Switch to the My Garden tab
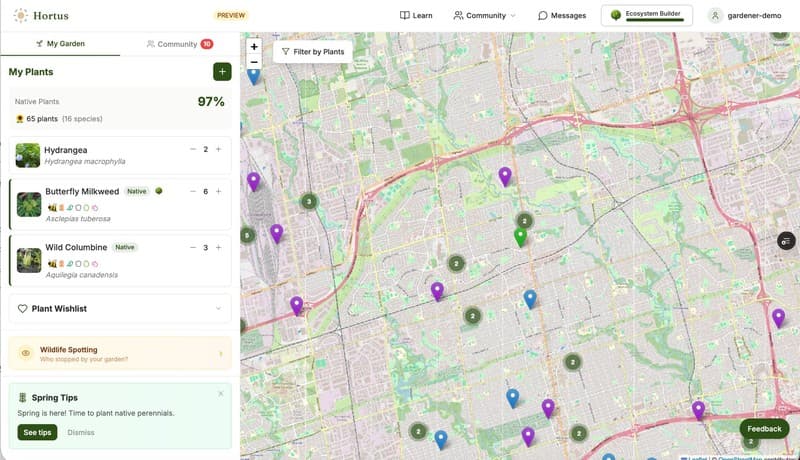The height and width of the screenshot is (460, 800). [60, 44]
